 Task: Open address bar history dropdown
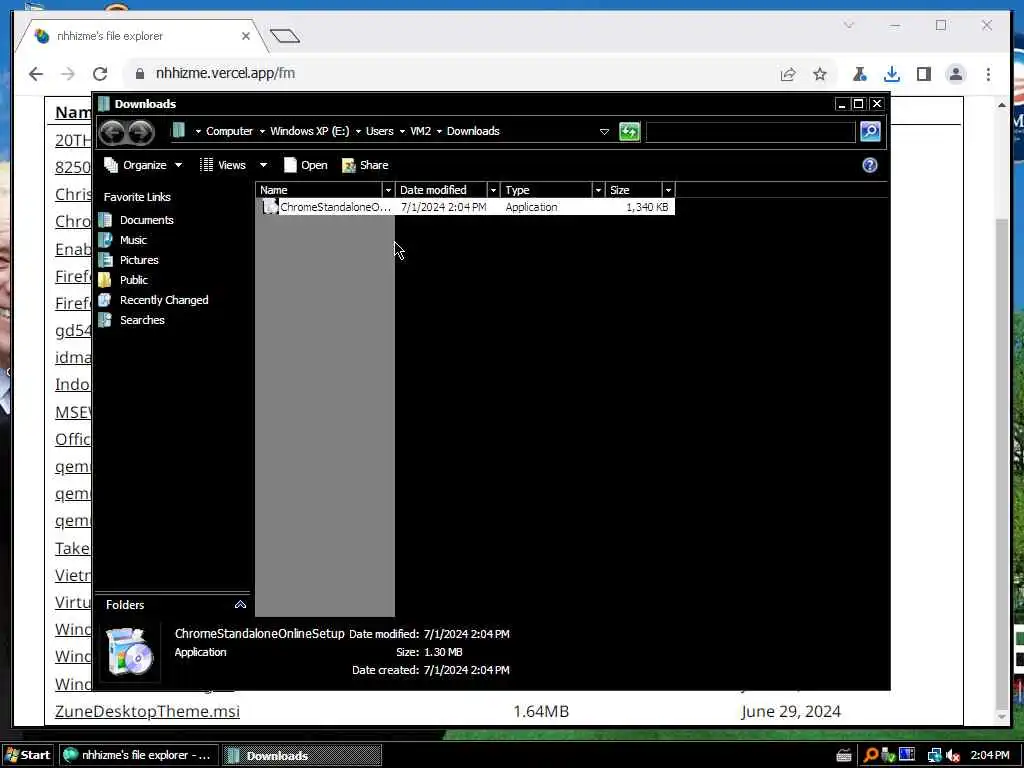[604, 132]
